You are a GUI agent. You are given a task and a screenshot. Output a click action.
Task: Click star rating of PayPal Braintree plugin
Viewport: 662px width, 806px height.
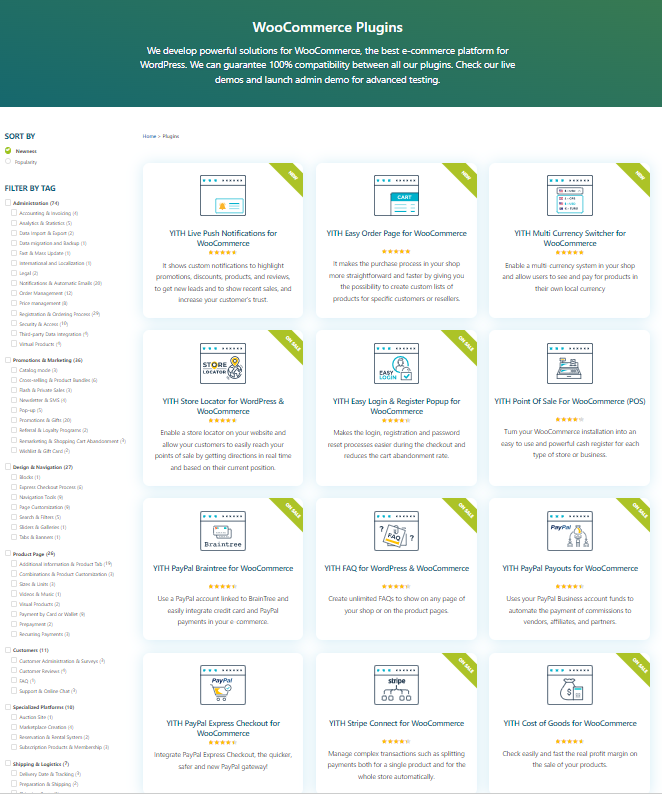click(223, 587)
